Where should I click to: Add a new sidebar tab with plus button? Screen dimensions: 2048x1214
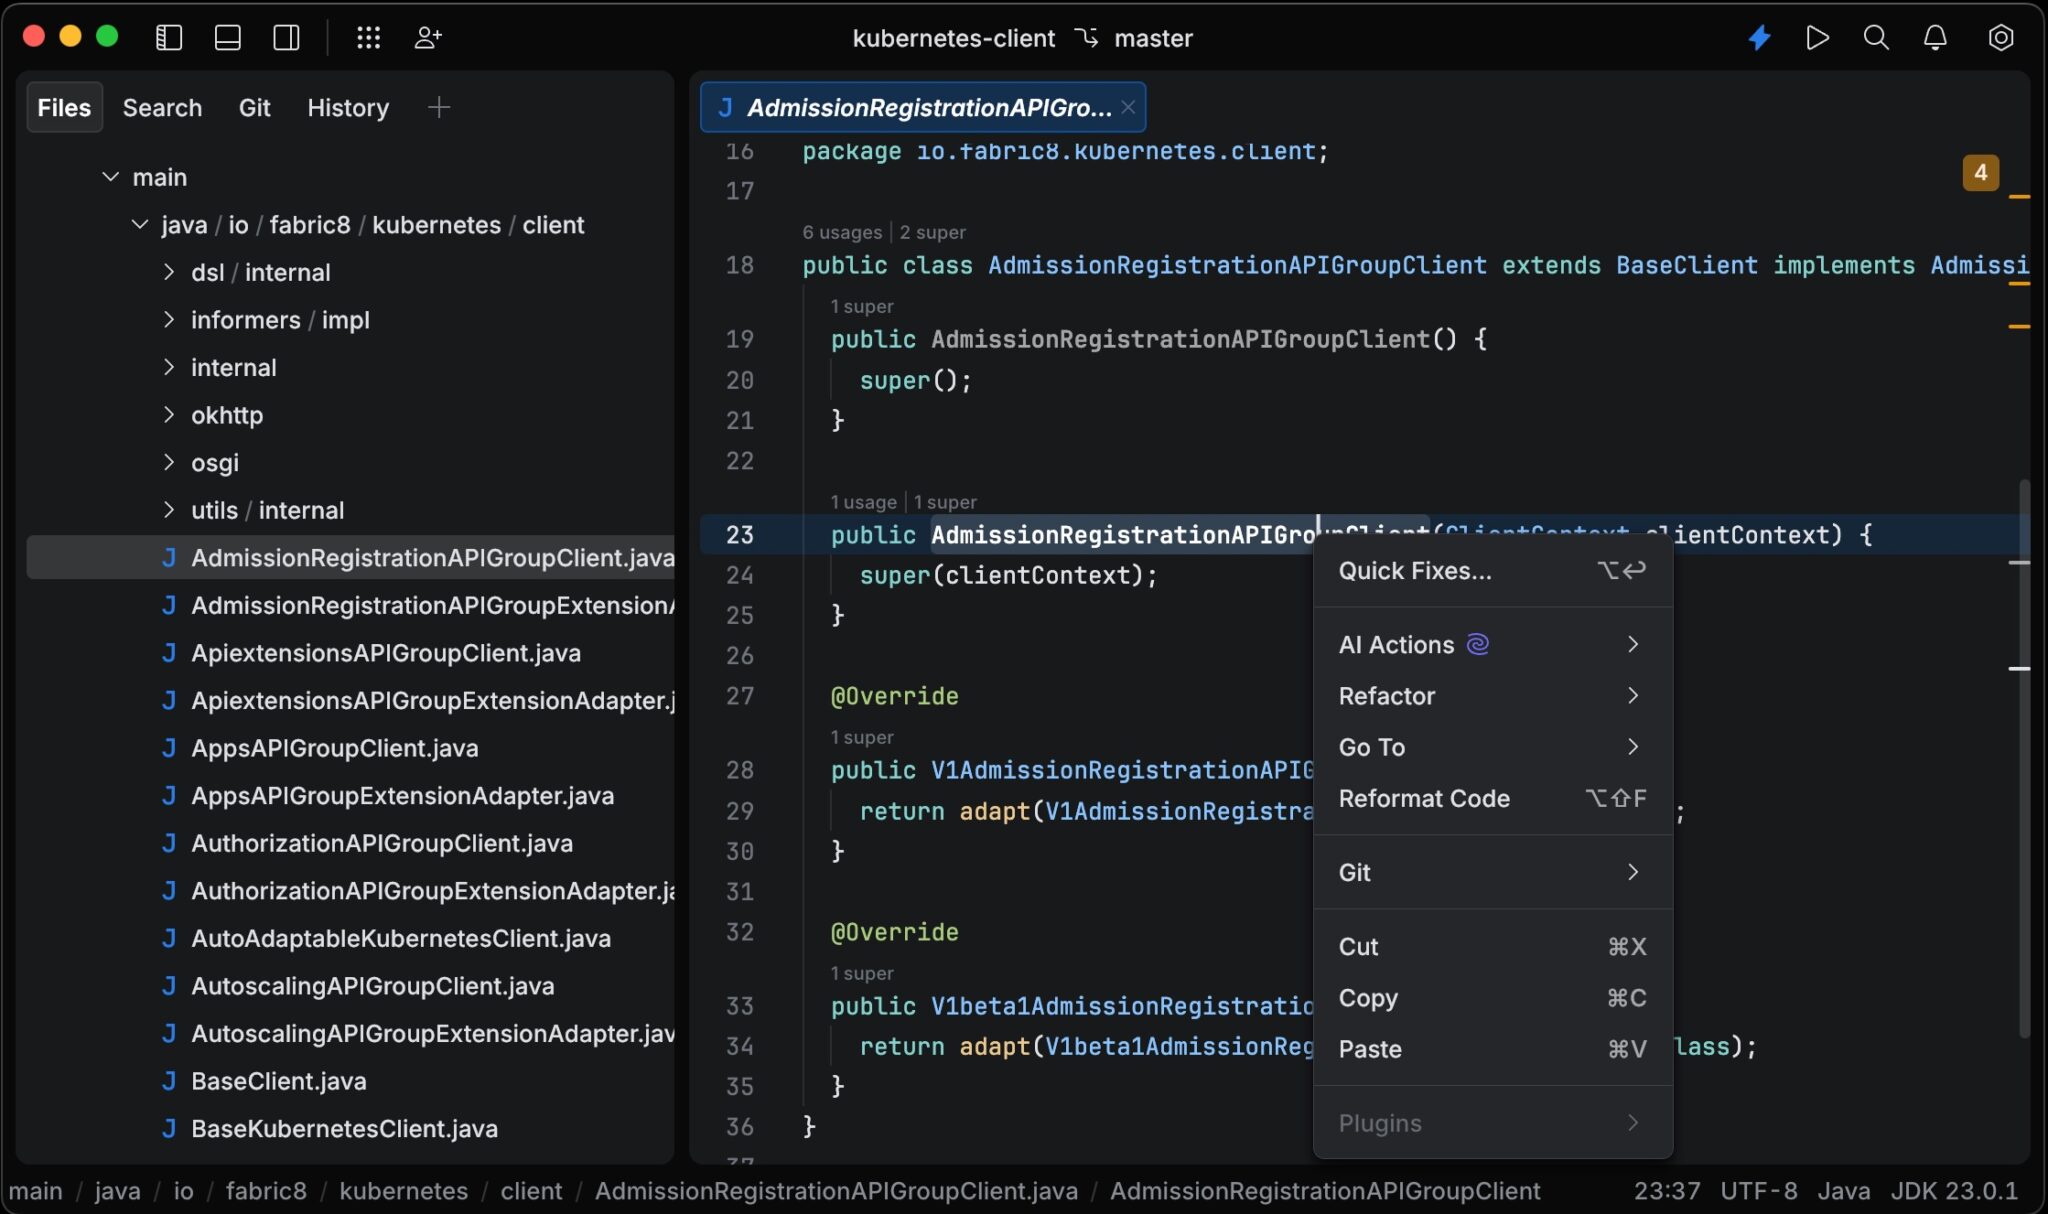[438, 107]
